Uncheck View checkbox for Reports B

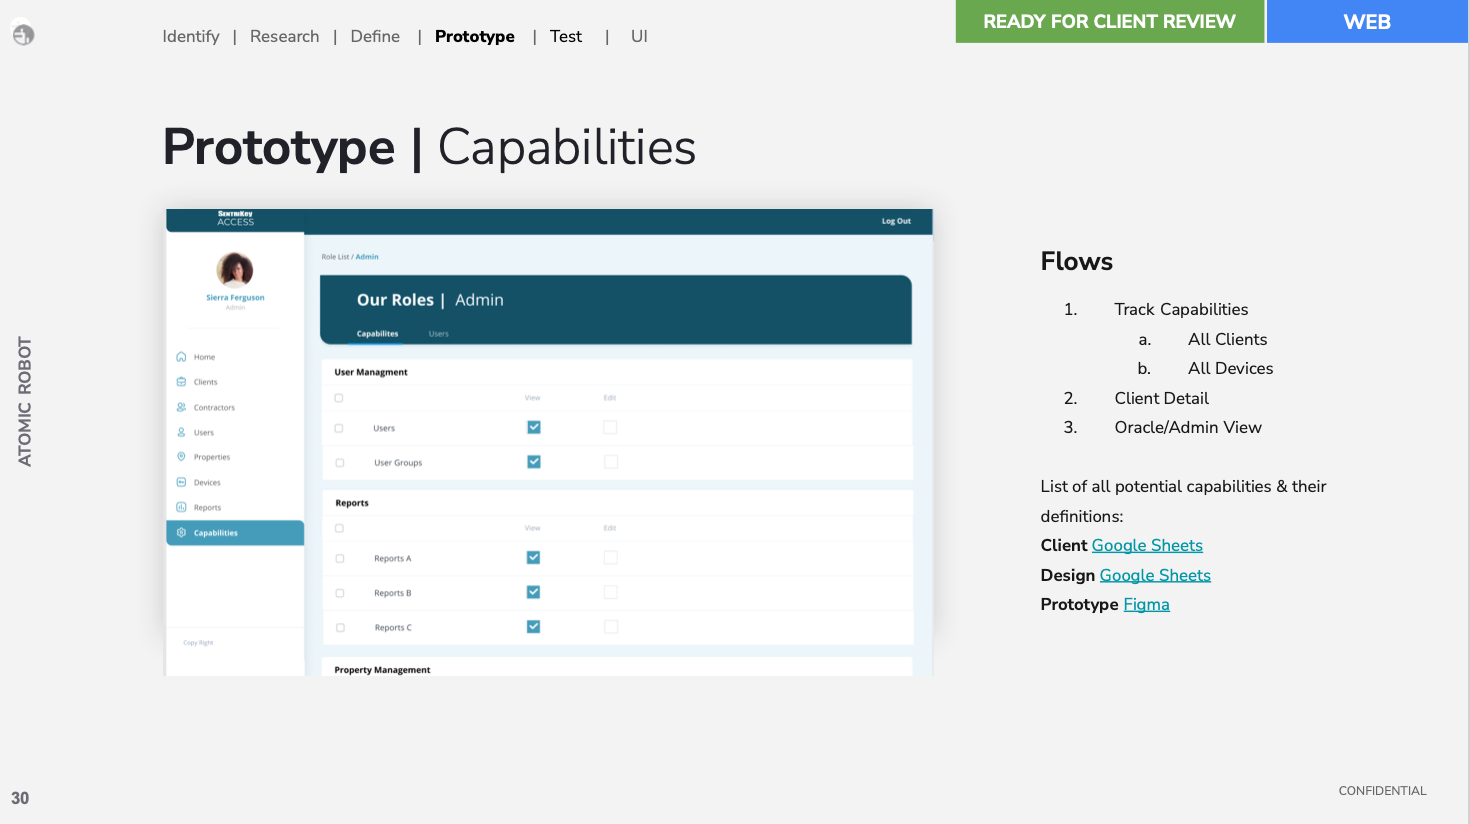click(x=534, y=592)
